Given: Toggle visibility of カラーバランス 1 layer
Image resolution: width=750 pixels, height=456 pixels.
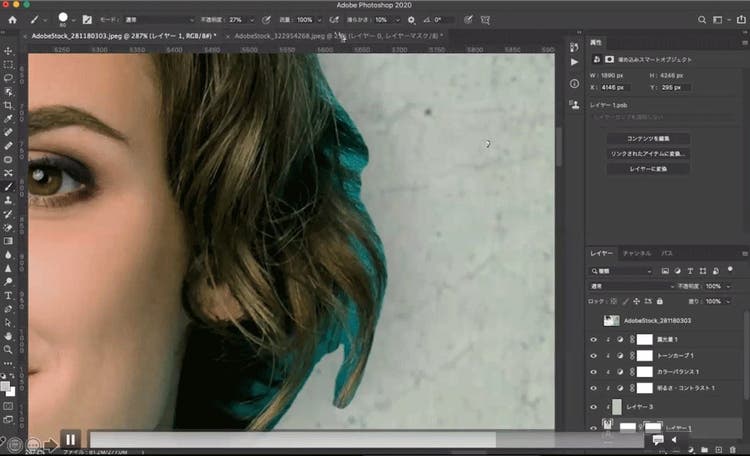Looking at the screenshot, I should [x=594, y=372].
